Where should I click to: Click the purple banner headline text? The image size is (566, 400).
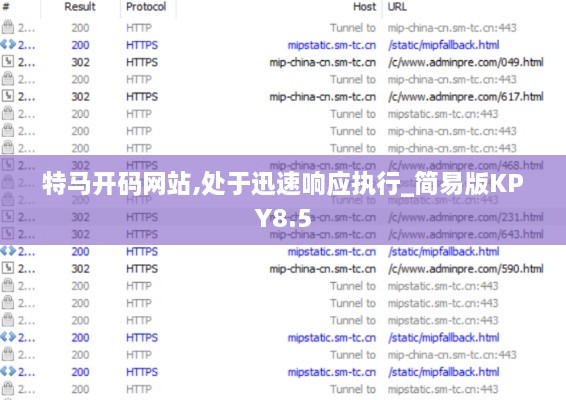coord(283,200)
